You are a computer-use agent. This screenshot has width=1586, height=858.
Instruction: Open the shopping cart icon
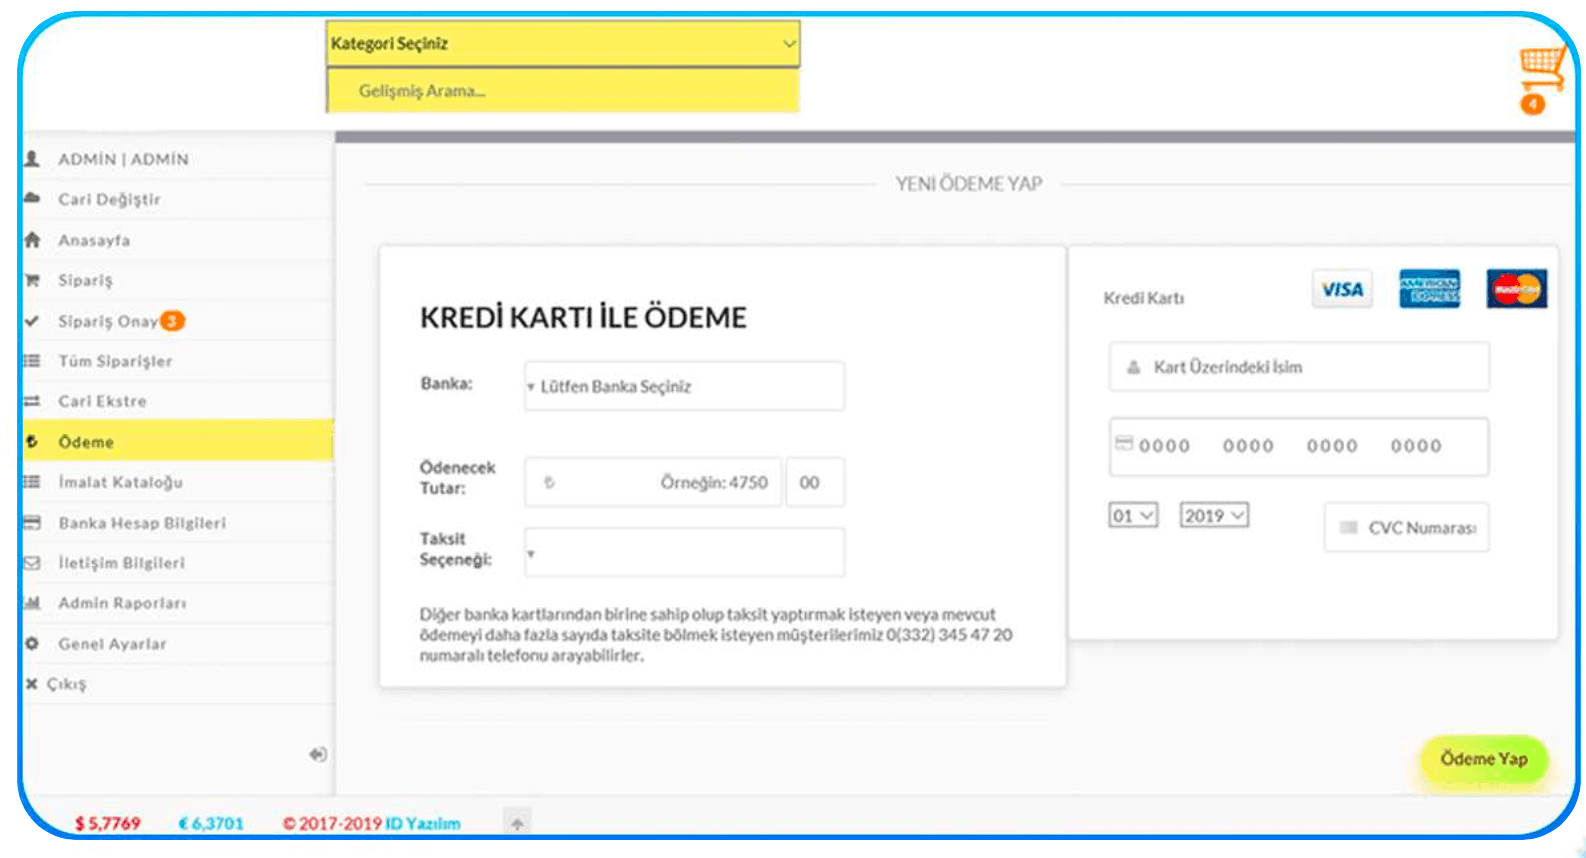pos(1542,68)
